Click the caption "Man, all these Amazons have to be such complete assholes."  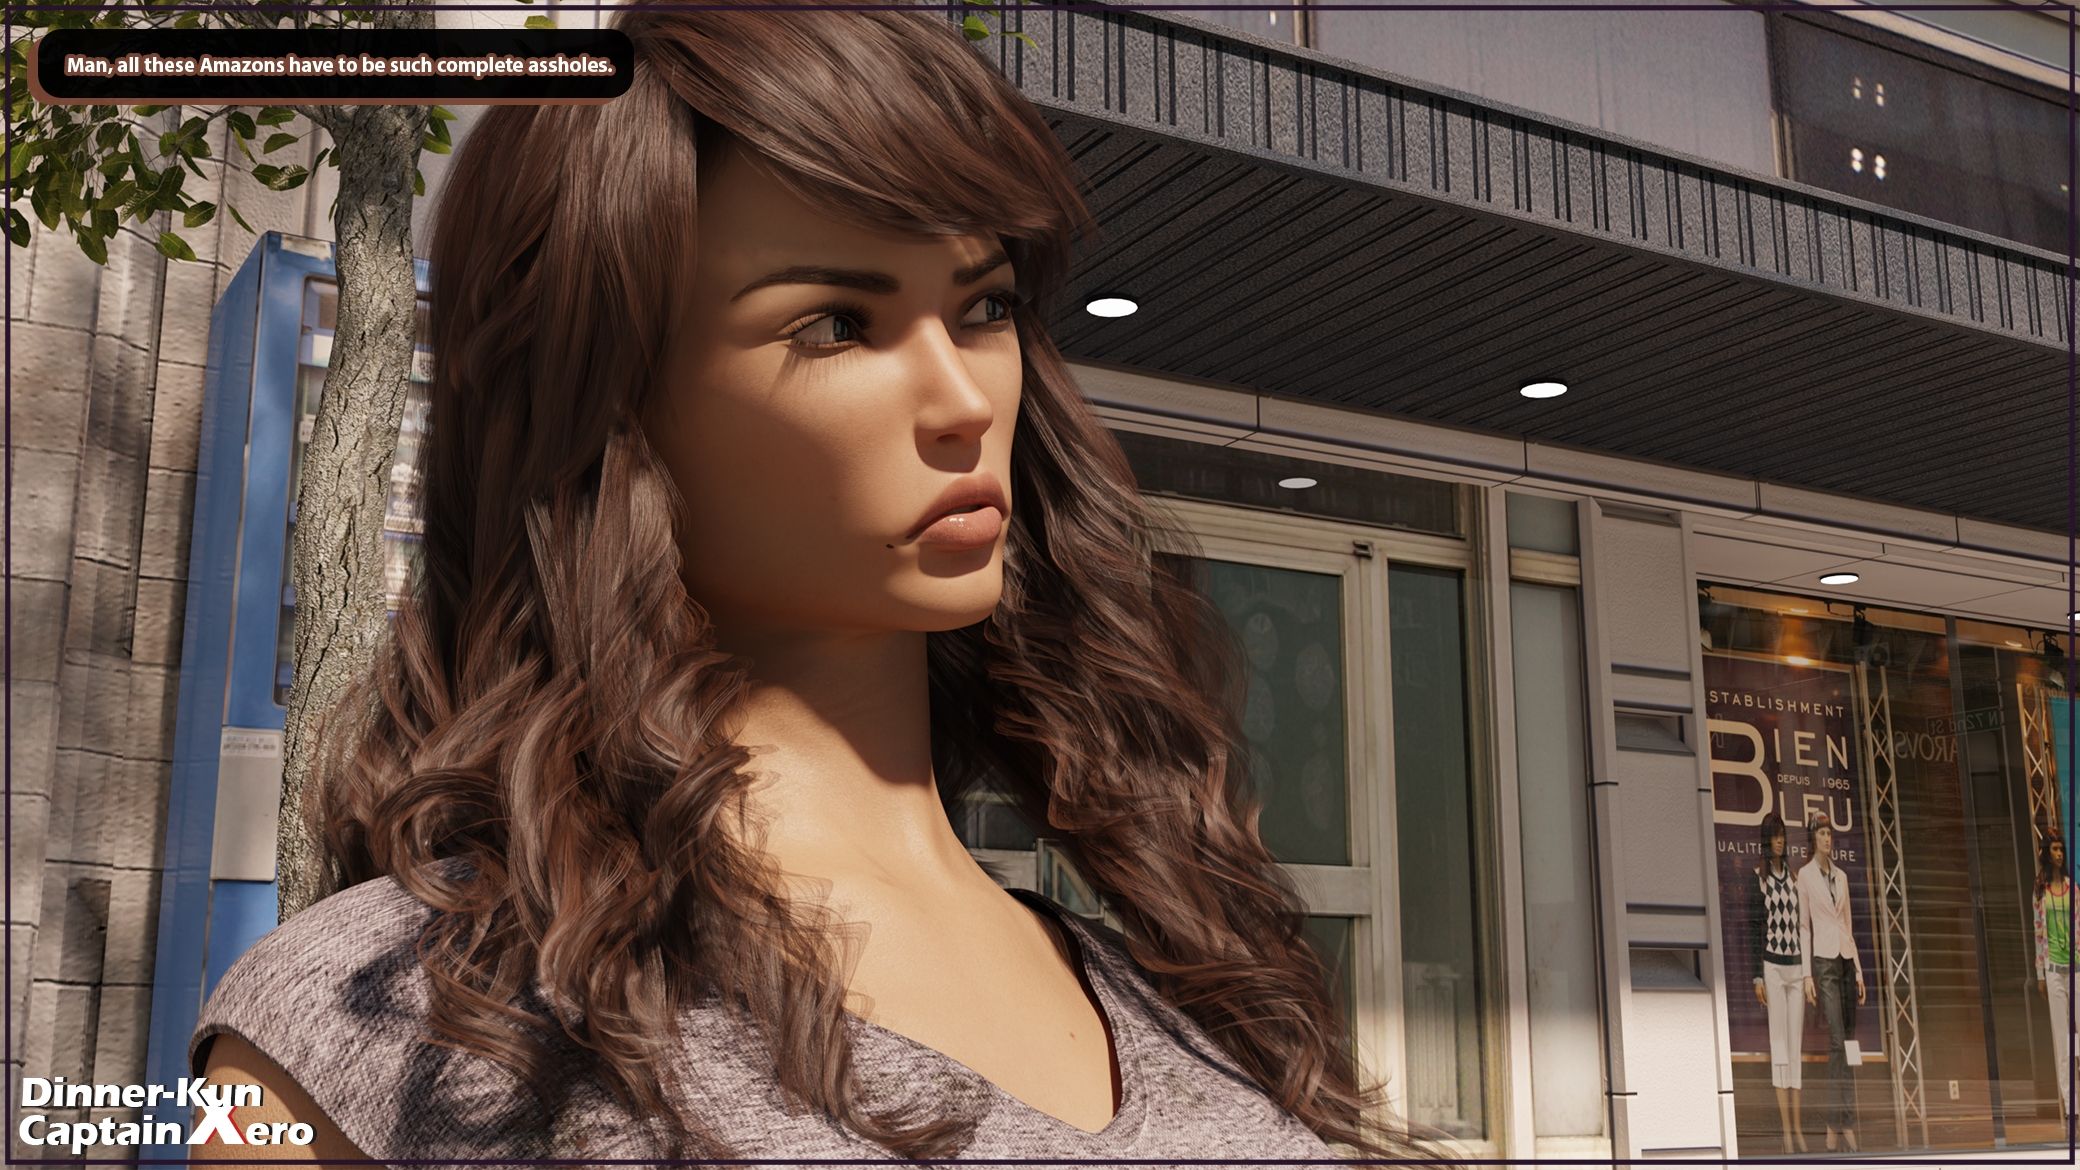[x=339, y=66]
